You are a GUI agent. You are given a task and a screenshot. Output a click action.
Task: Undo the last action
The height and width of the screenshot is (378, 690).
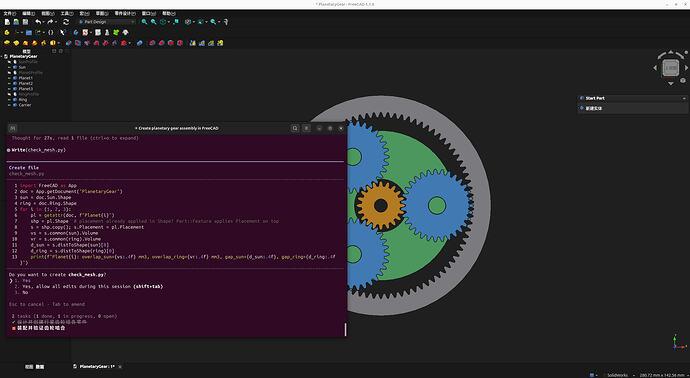(x=38, y=22)
